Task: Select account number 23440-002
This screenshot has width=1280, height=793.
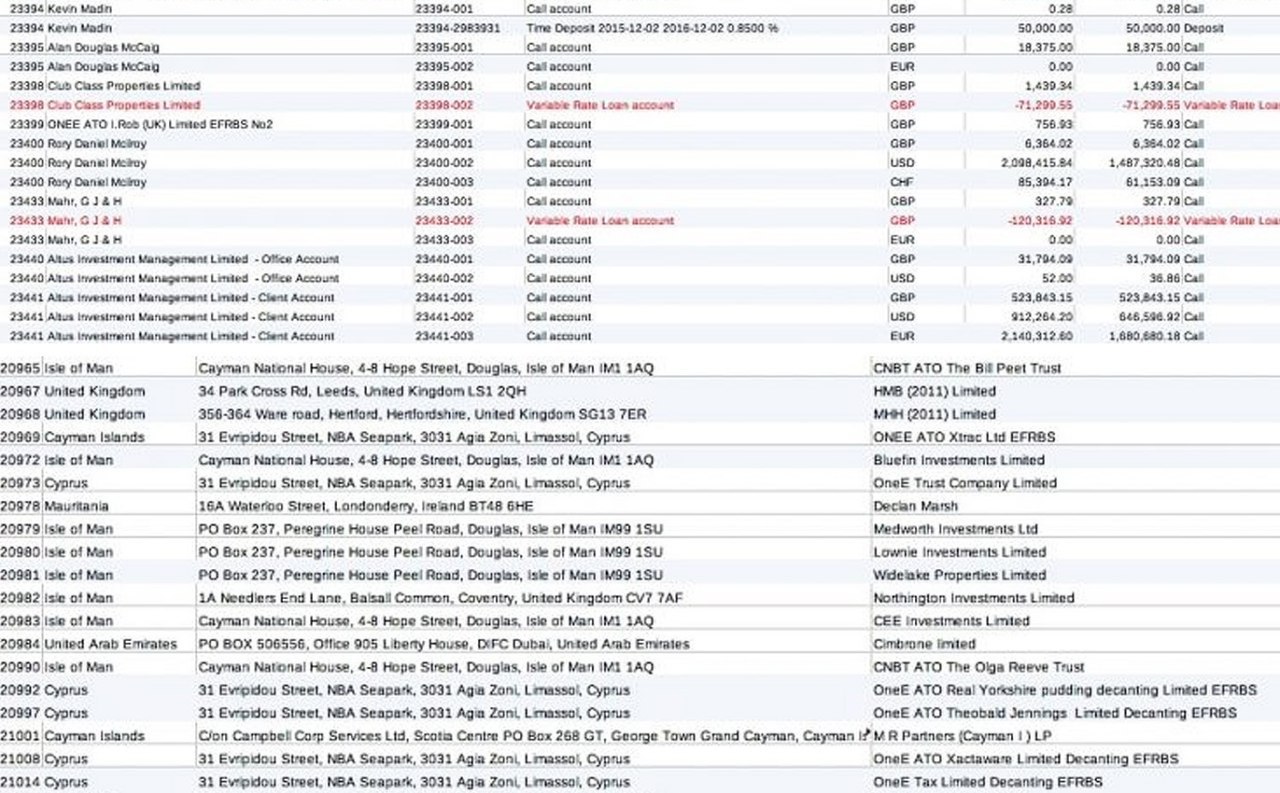Action: point(443,278)
